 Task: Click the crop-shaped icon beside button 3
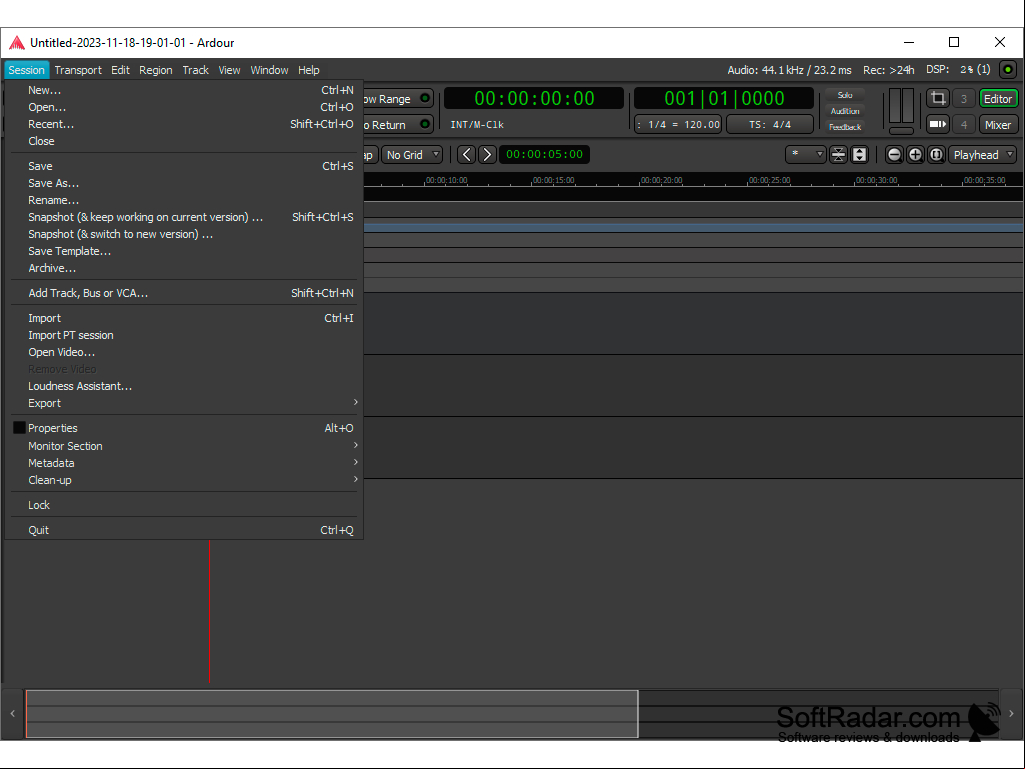(938, 99)
